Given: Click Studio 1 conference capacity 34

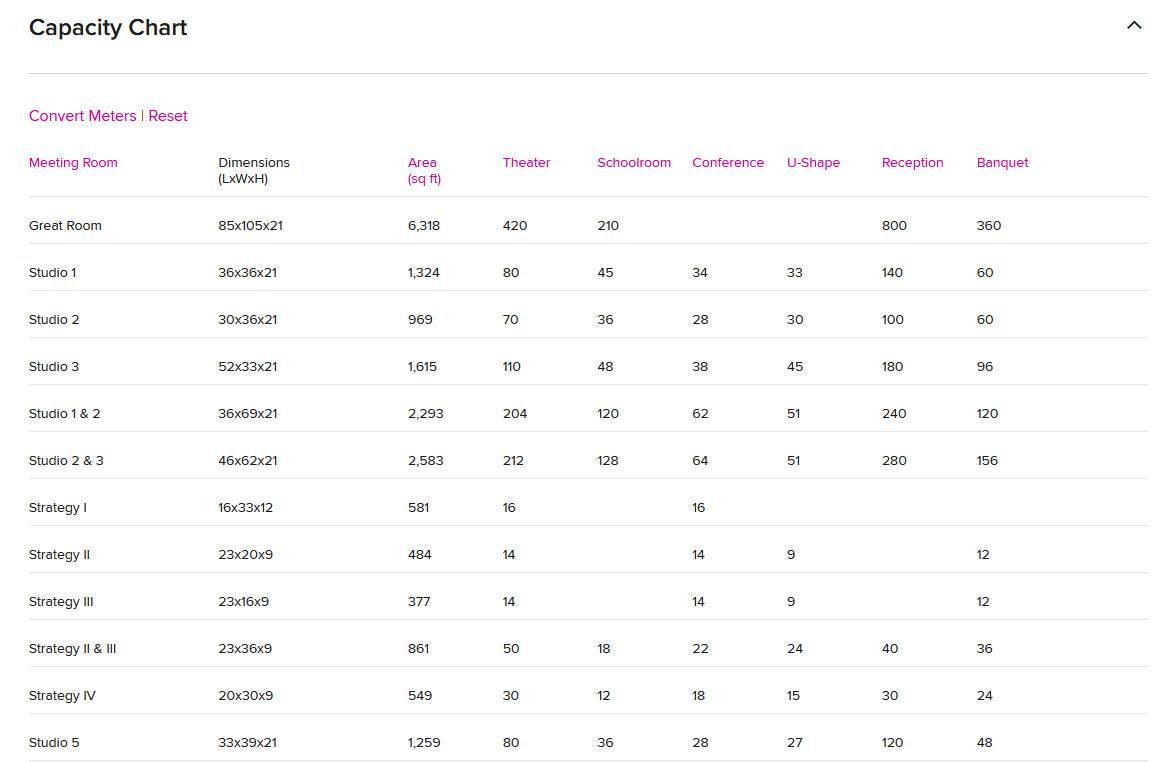Looking at the screenshot, I should click(699, 272).
